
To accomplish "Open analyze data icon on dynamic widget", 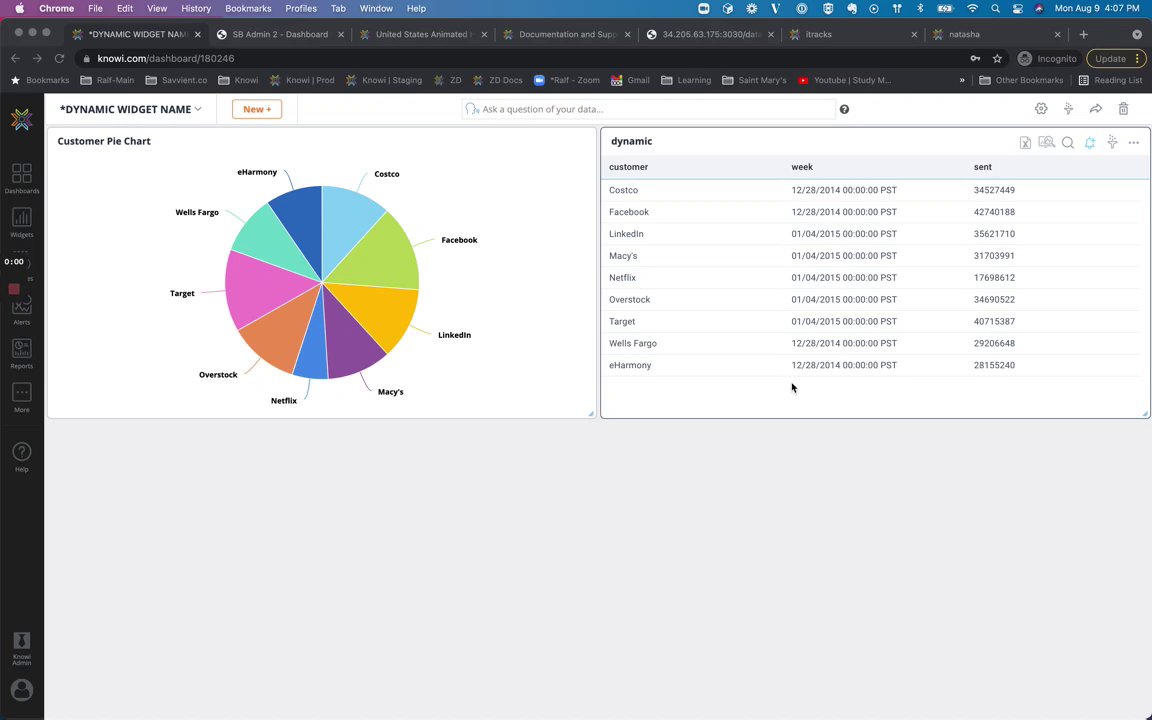I will (x=1046, y=143).
